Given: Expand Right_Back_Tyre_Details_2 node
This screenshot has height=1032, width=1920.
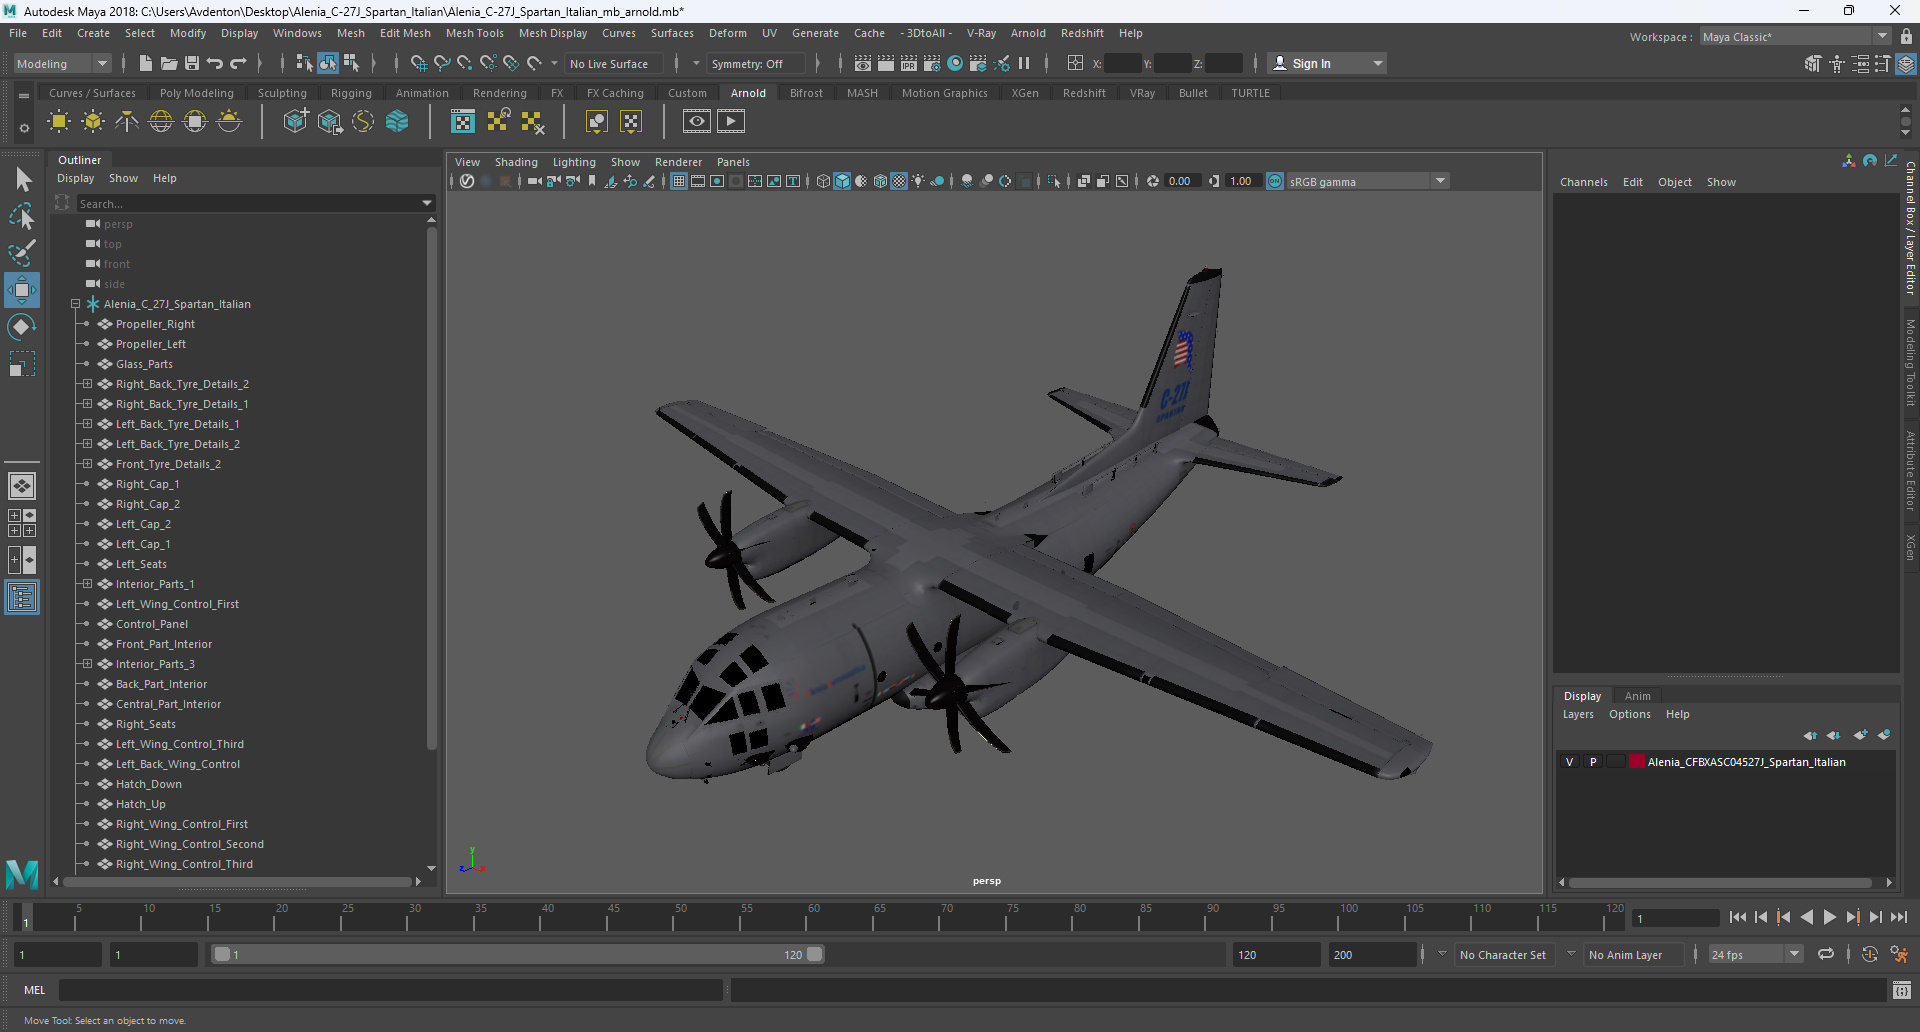Looking at the screenshot, I should coord(87,384).
